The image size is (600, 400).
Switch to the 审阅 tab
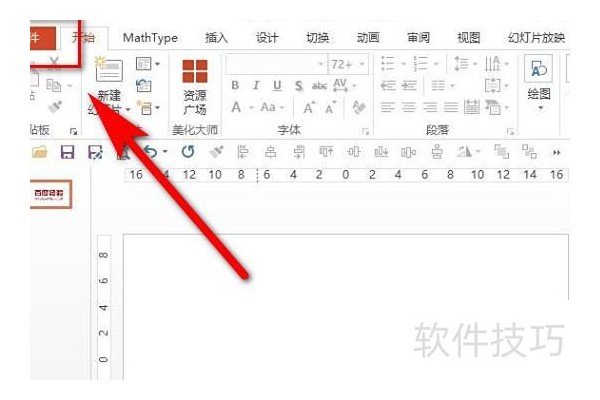point(418,38)
